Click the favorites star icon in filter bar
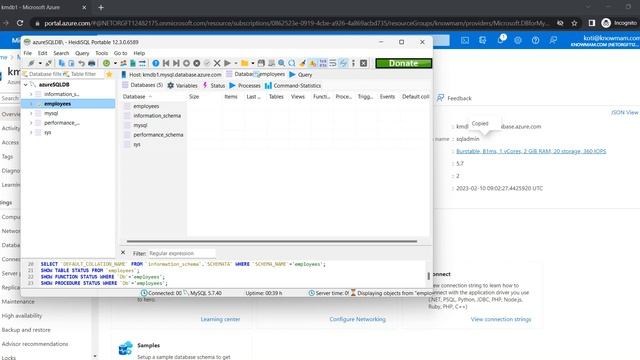The height and width of the screenshot is (360, 640). click(109, 74)
